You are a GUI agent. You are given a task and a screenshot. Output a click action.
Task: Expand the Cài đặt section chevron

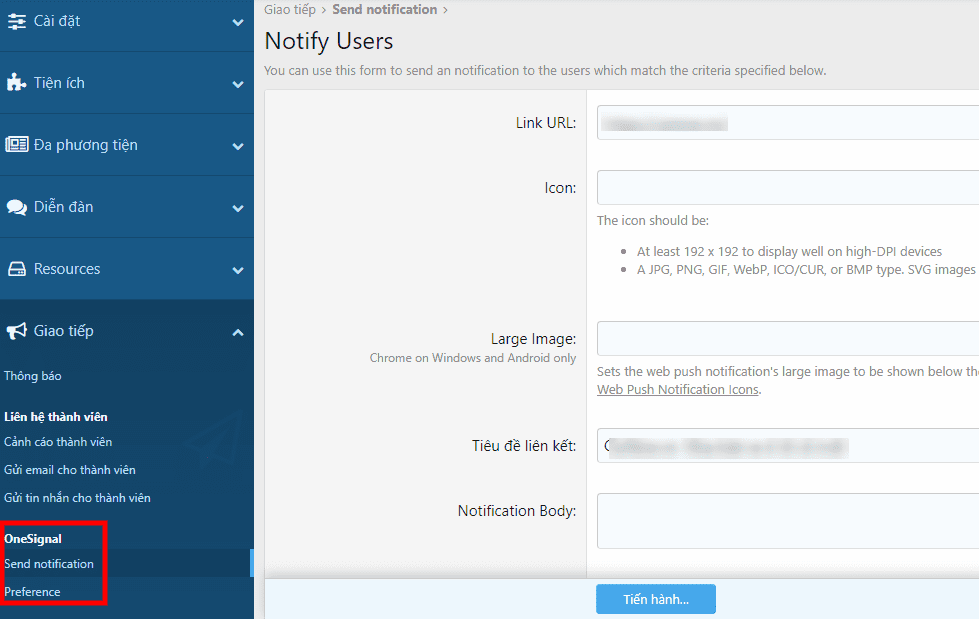238,22
